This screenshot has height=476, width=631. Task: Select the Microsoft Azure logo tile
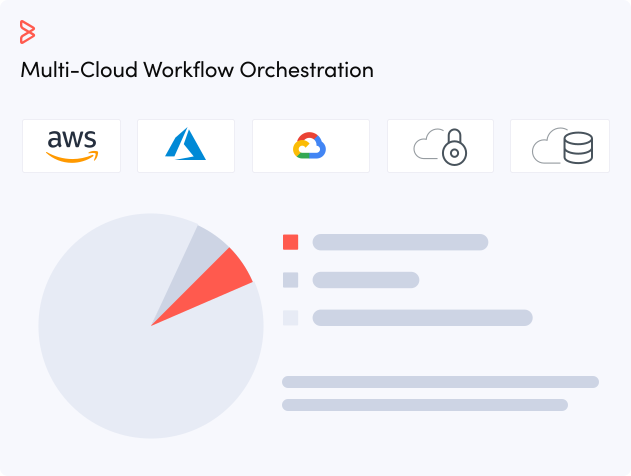186,146
